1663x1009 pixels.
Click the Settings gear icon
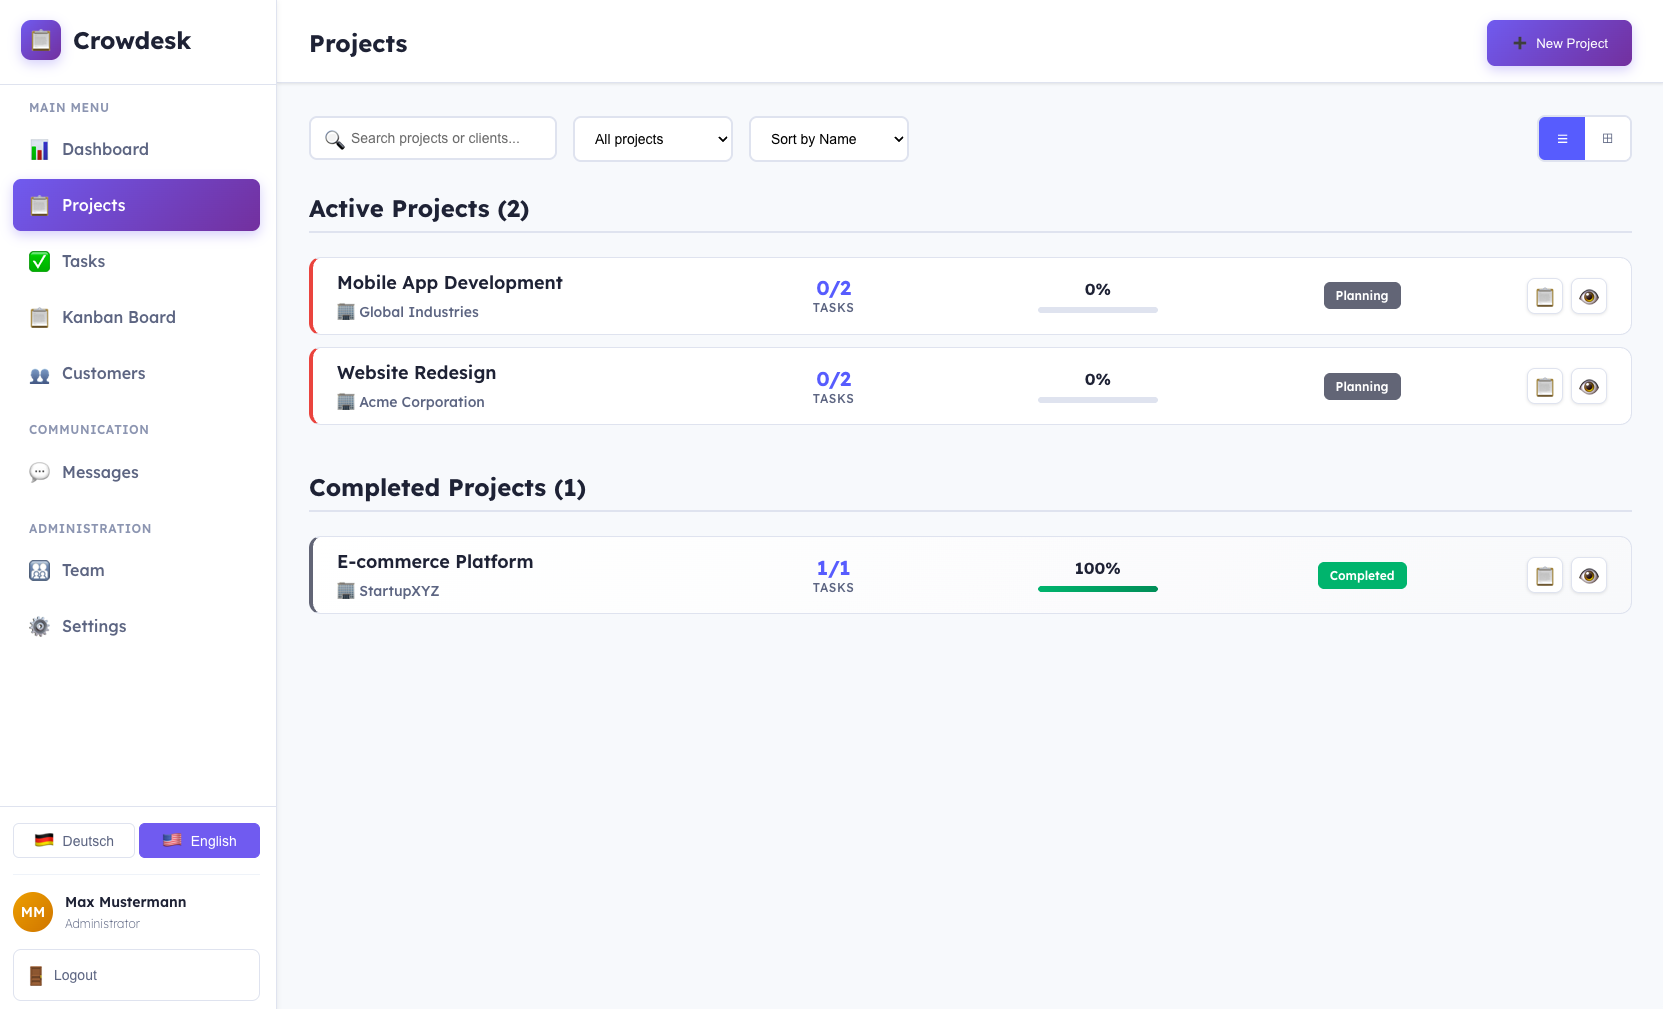[x=40, y=627]
